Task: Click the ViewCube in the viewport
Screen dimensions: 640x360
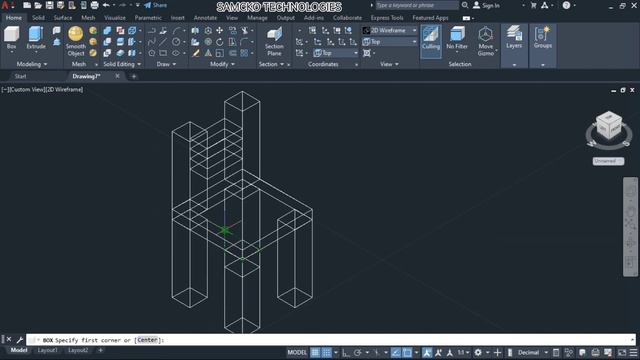Action: [609, 127]
